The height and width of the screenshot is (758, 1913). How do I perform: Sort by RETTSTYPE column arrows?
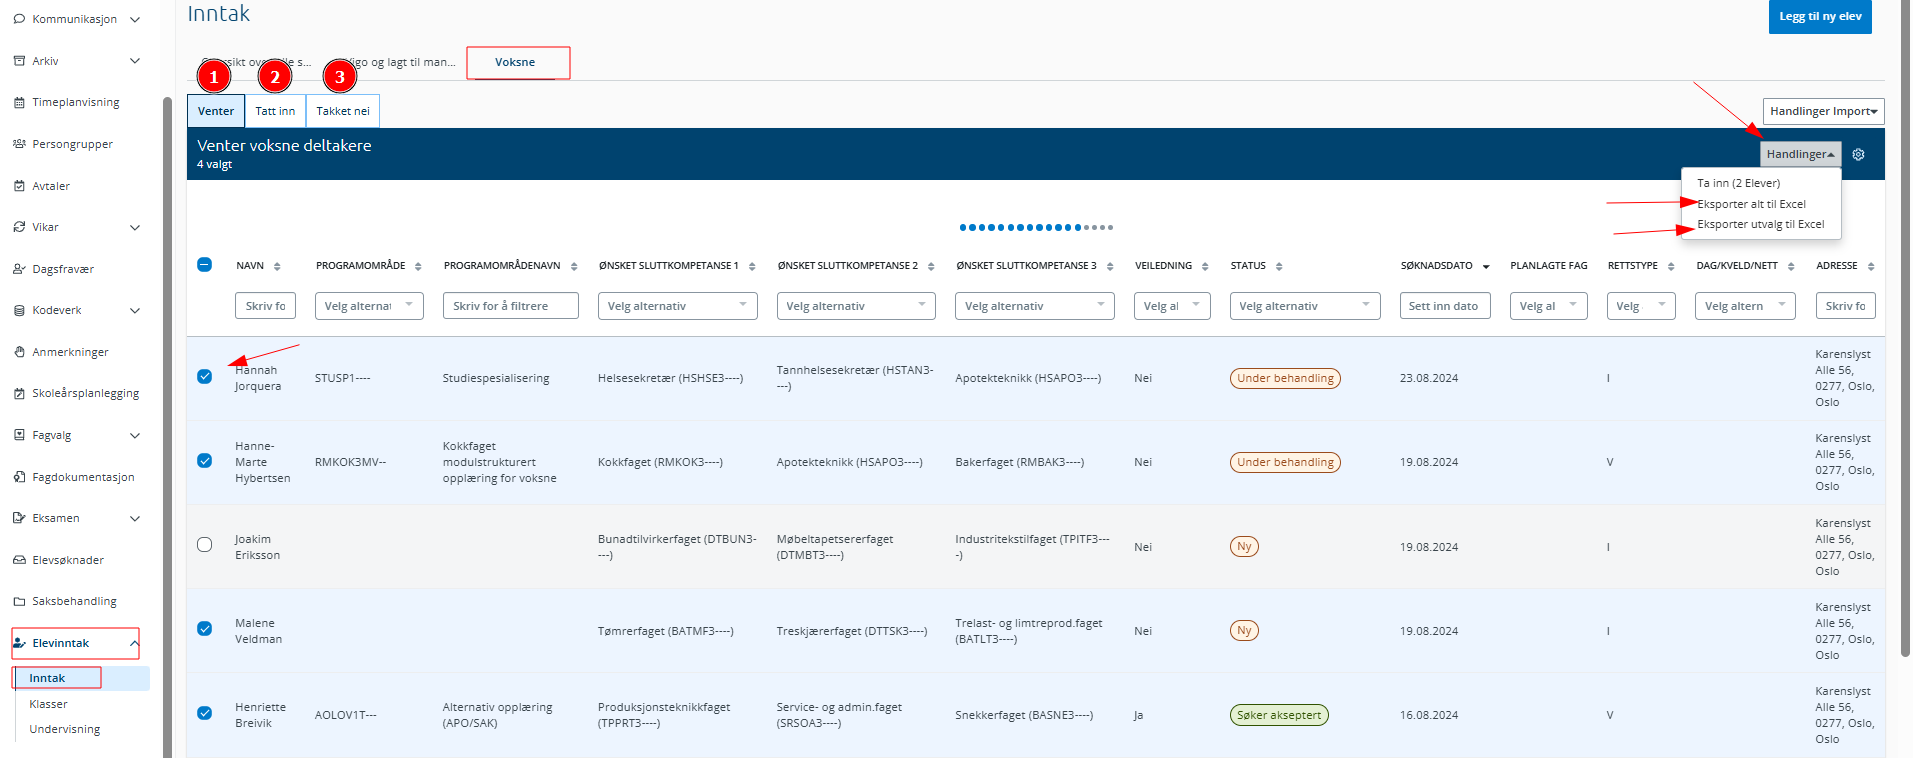pyautogui.click(x=1671, y=266)
